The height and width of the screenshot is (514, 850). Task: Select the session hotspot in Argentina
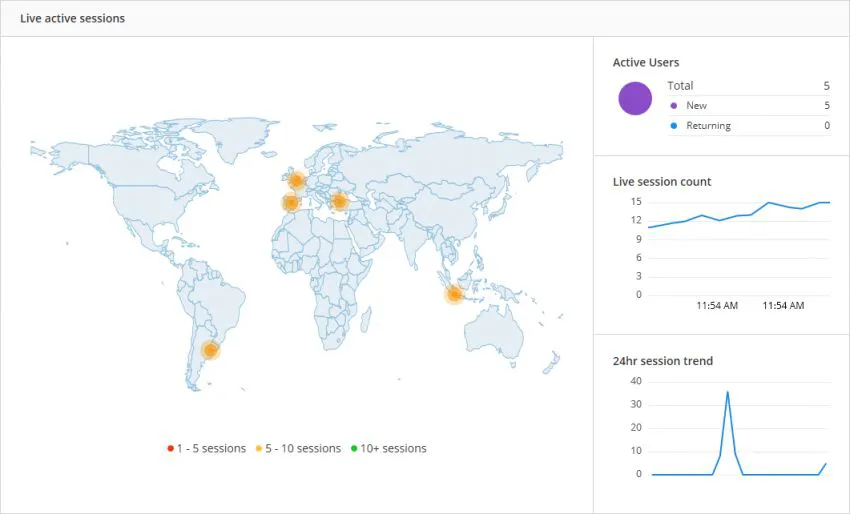click(210, 350)
